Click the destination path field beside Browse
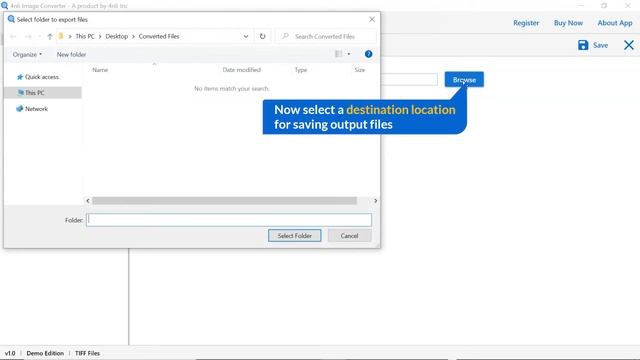 pos(409,80)
